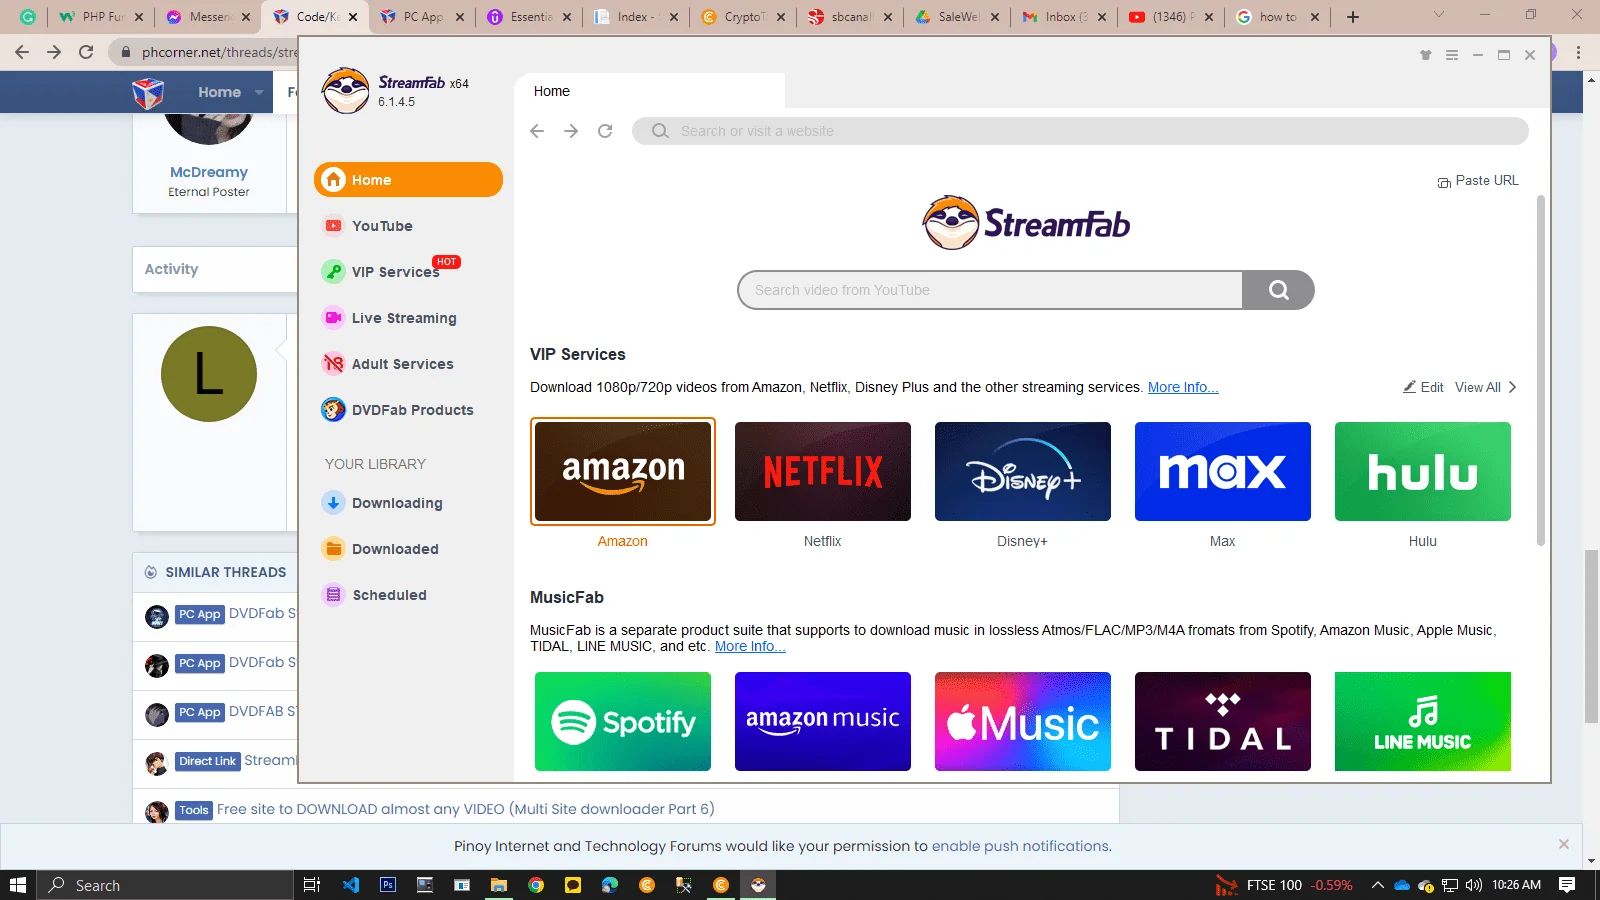The width and height of the screenshot is (1600, 900).
Task: Click the Search or visit a website bar
Action: pos(1080,131)
